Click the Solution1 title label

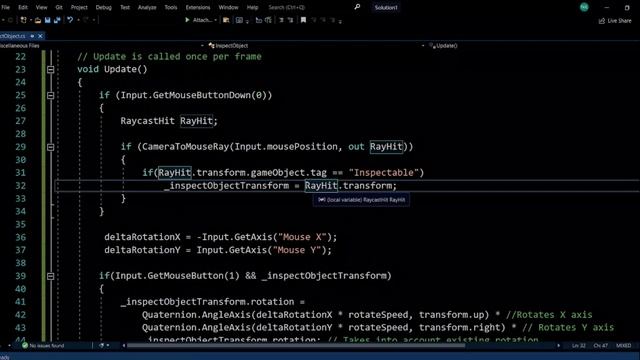pos(386,7)
